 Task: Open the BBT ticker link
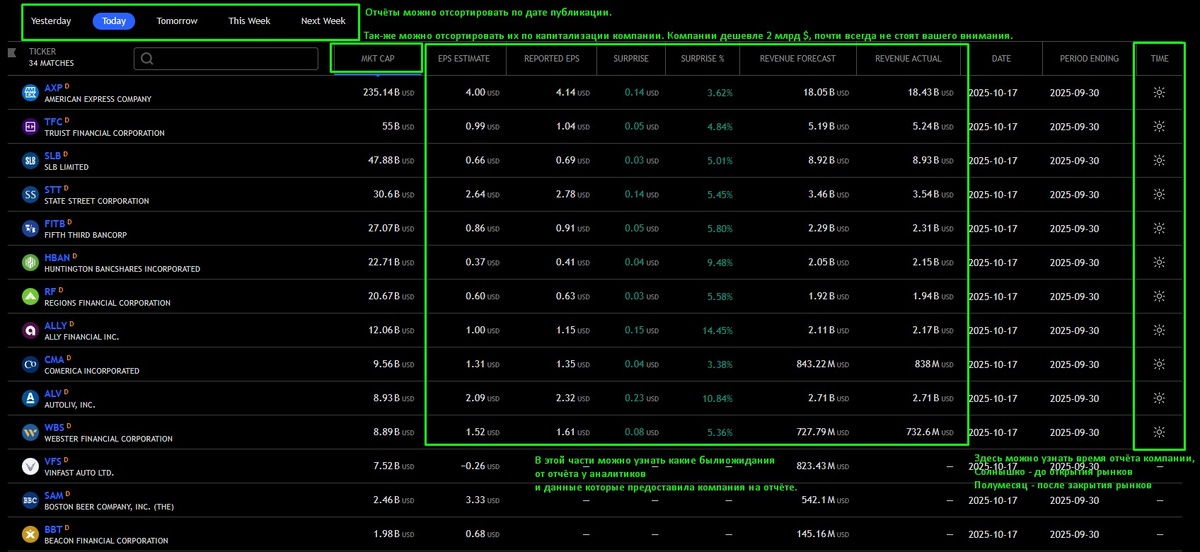pyautogui.click(x=53, y=530)
